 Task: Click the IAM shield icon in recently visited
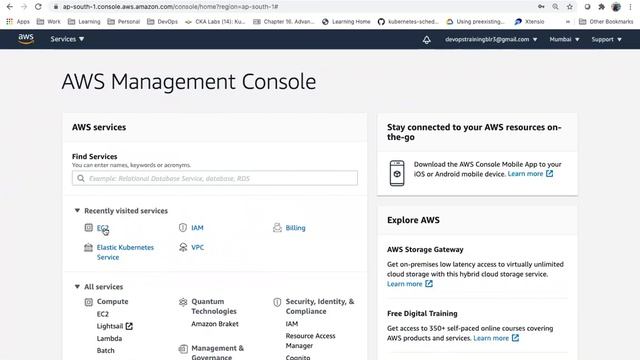point(183,227)
